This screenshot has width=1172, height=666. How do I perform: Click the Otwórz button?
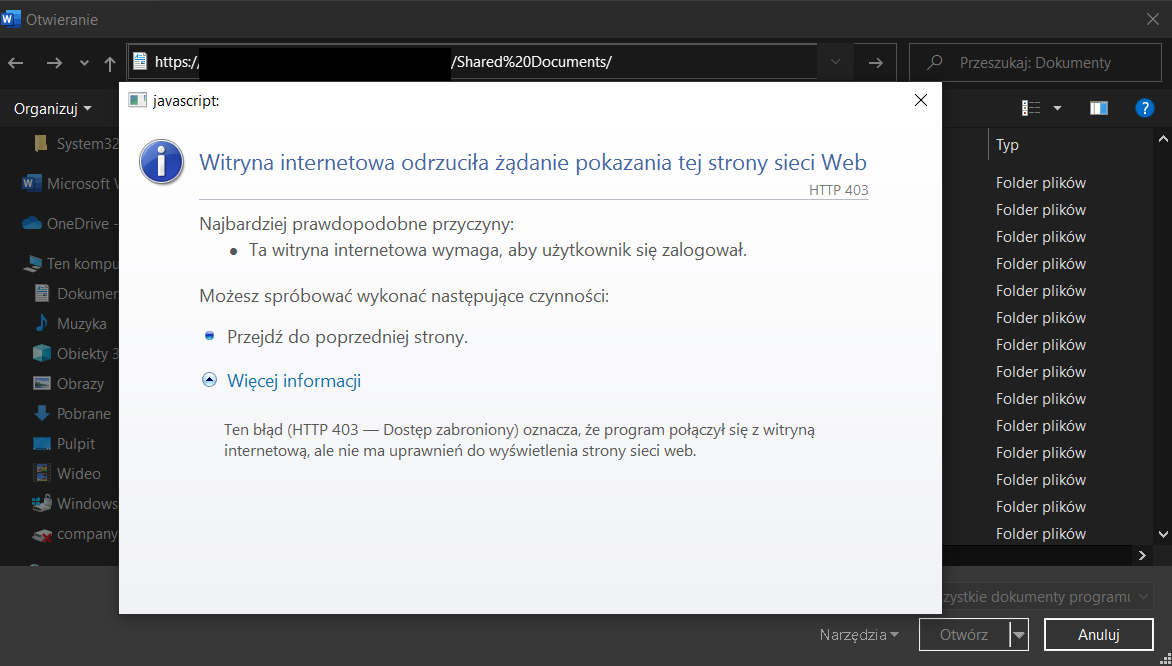[964, 635]
